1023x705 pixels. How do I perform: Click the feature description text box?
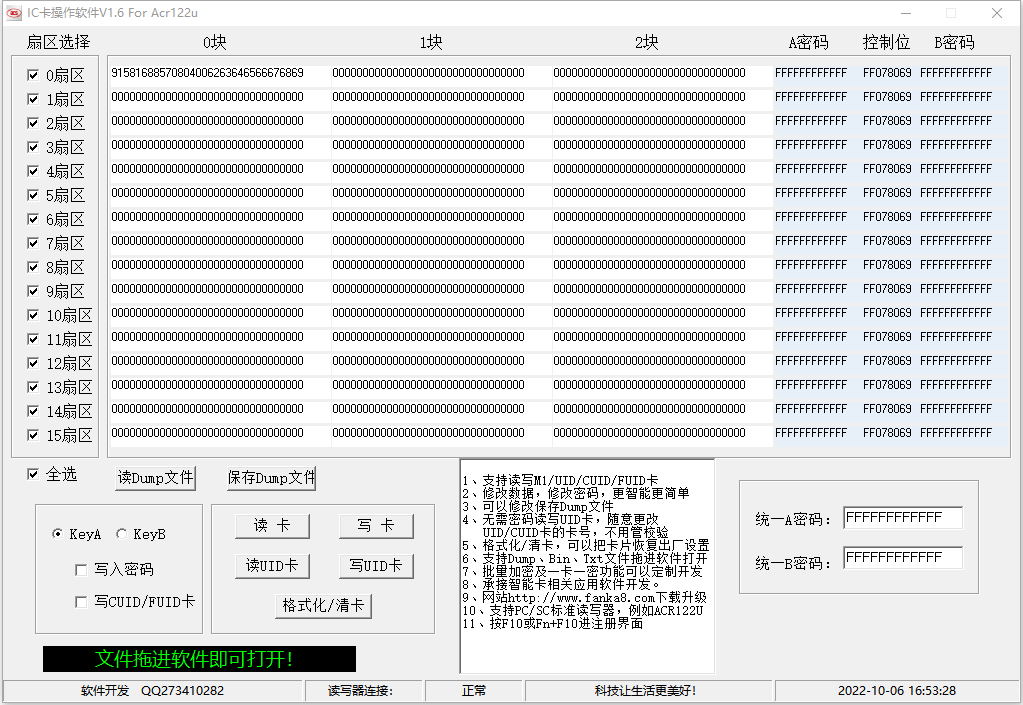(587, 566)
